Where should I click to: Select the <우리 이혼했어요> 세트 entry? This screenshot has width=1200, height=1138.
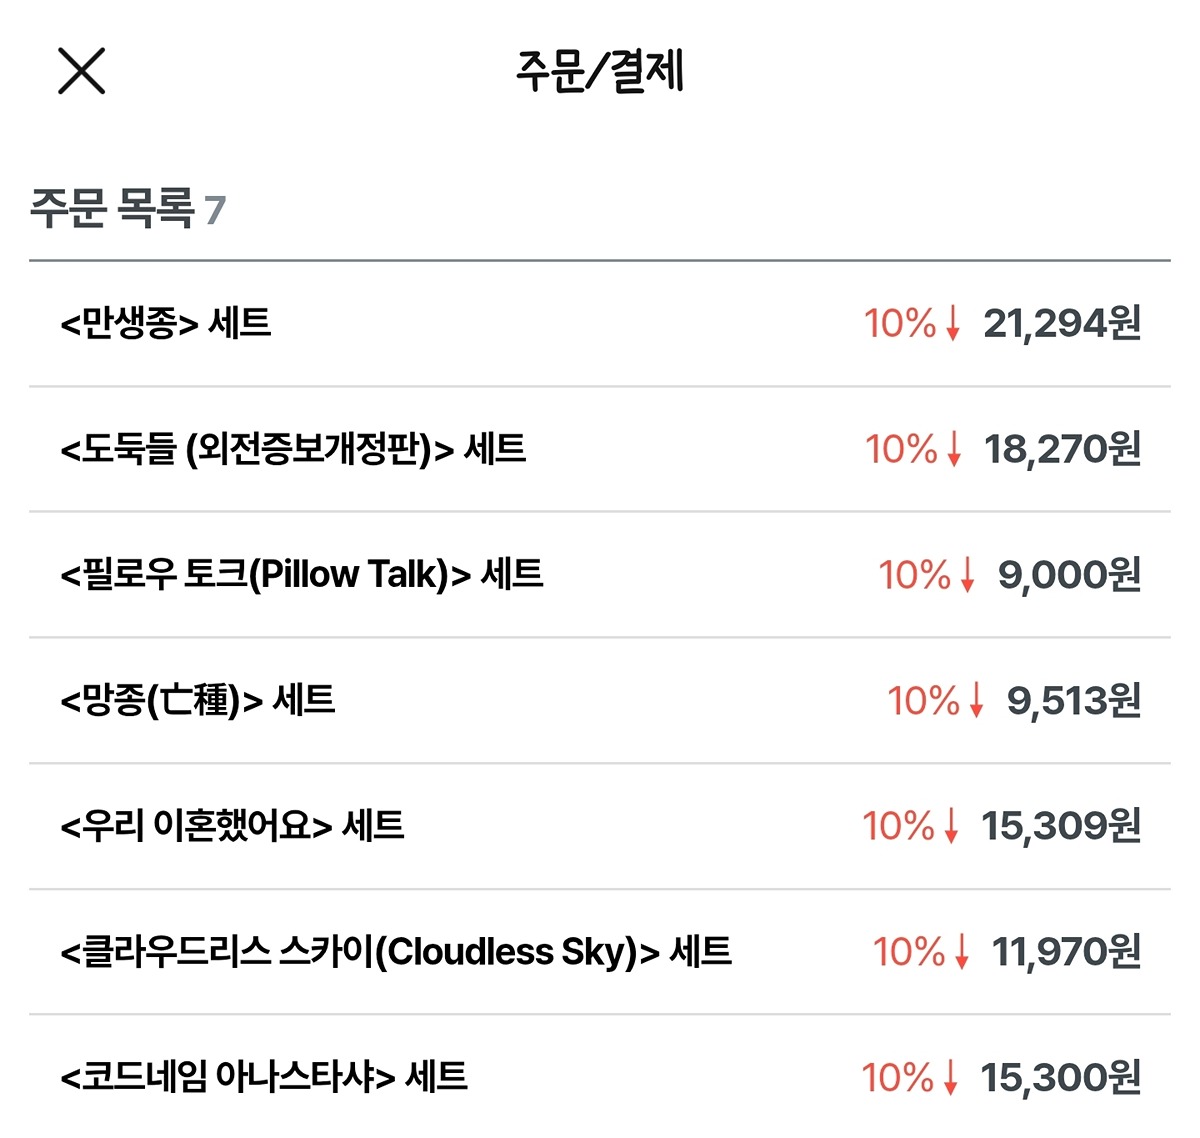pyautogui.click(x=600, y=827)
